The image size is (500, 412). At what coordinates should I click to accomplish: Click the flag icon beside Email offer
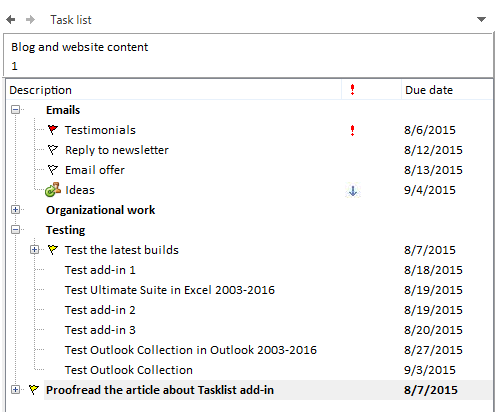click(x=53, y=170)
